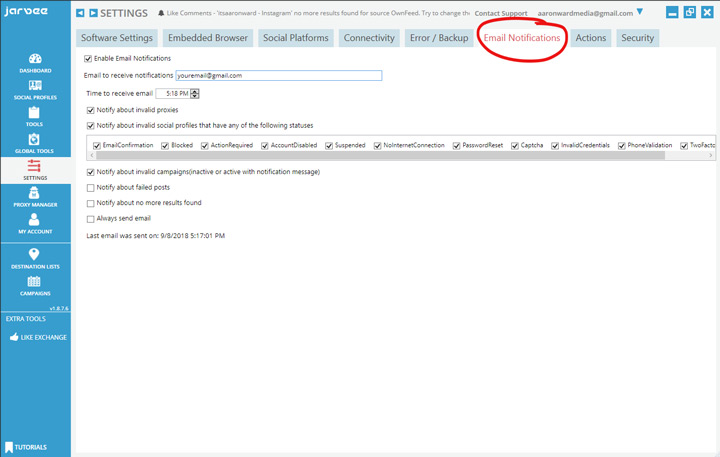Screen dimensions: 720x457
Task: Click the v1.8.7.6 version label
Action: 59,308
